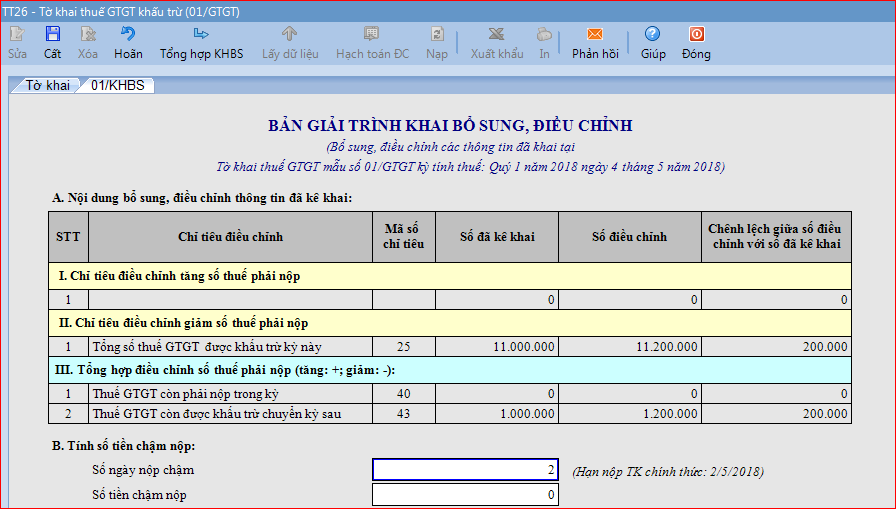Image resolution: width=896 pixels, height=509 pixels.
Task: Click the 'Chênh lệch giữa số điều chỉnh' header
Action: pos(777,237)
